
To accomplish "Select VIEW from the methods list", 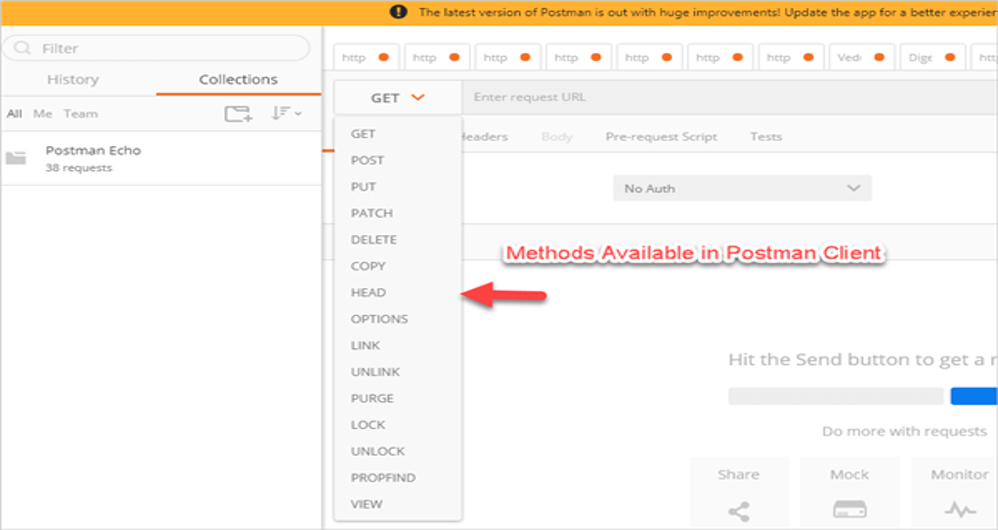I will pos(367,504).
